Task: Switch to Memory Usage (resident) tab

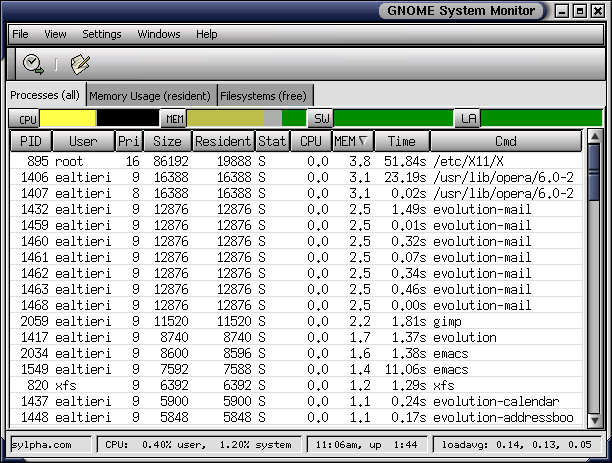Action: (x=150, y=96)
